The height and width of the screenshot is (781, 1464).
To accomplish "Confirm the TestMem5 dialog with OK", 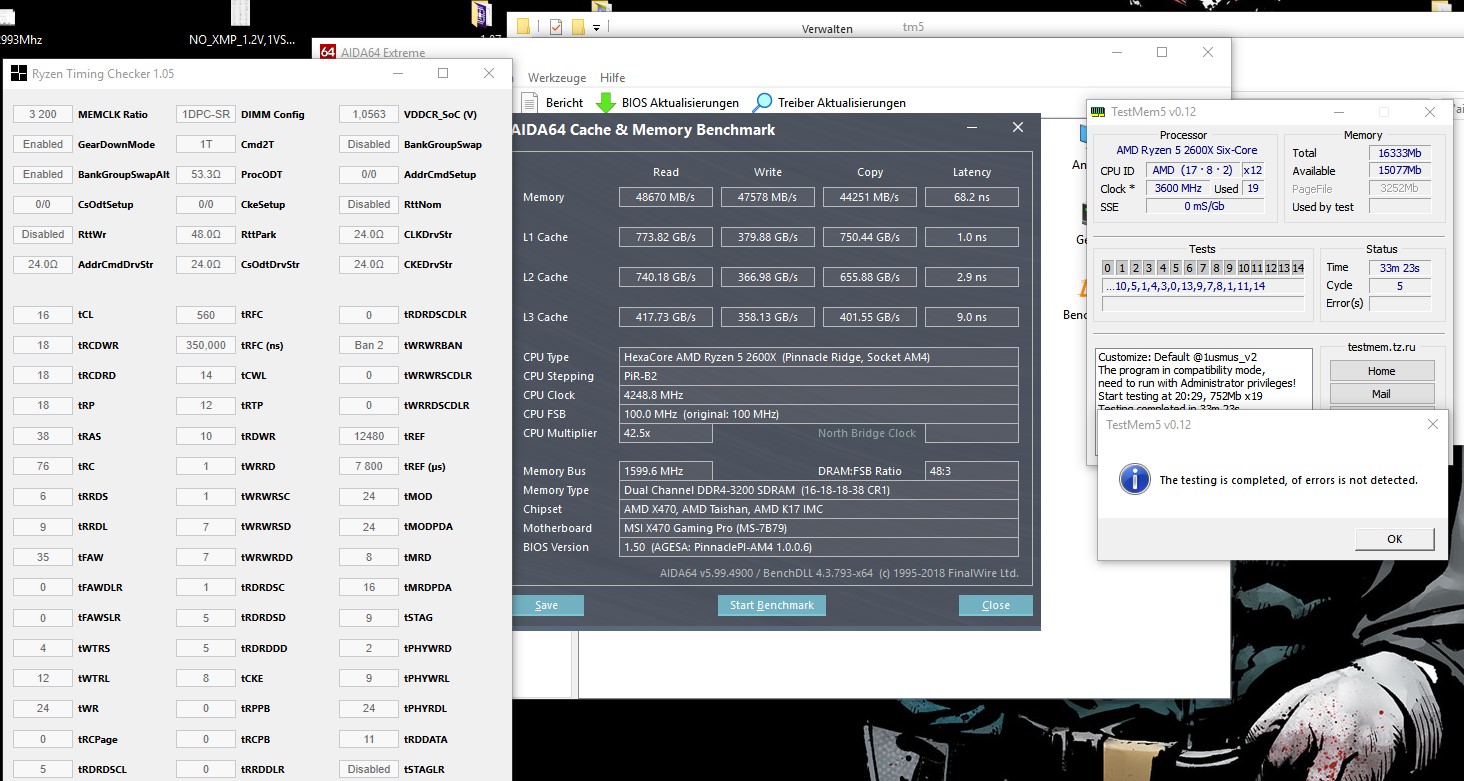I will [1394, 539].
